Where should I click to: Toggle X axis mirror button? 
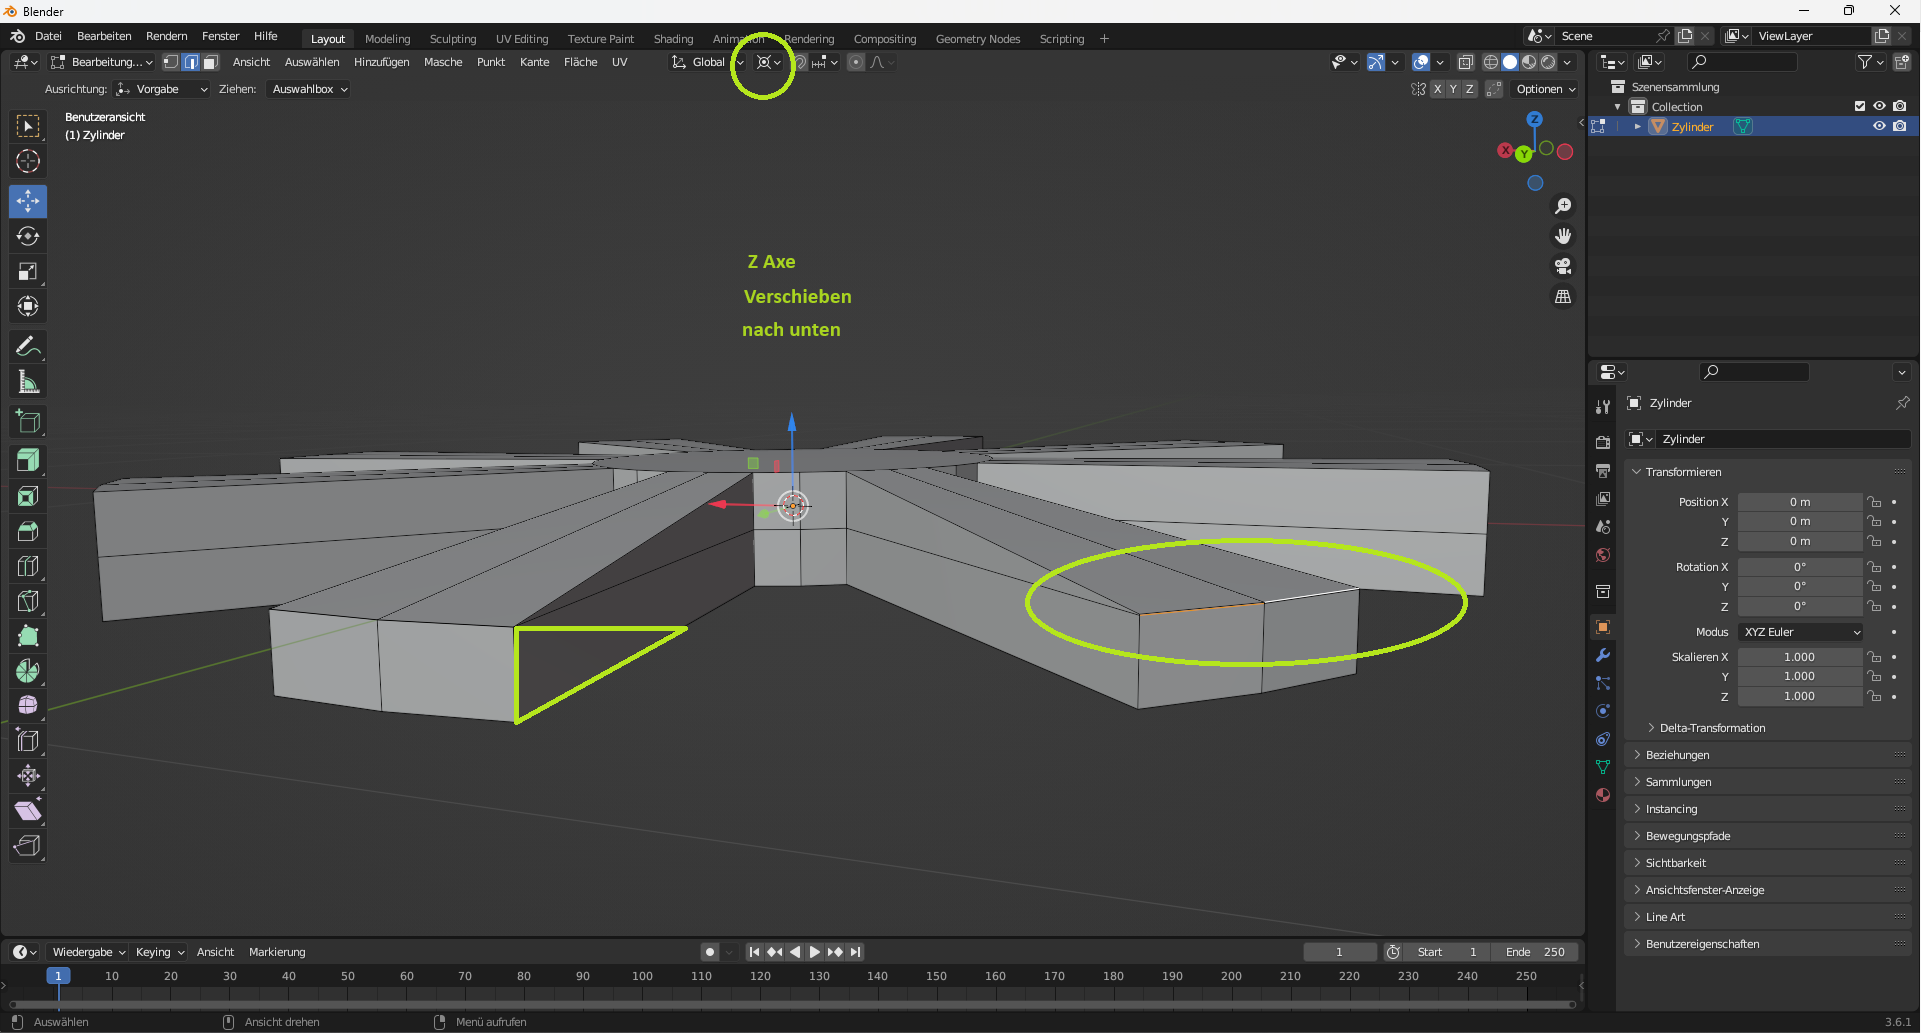[1438, 89]
